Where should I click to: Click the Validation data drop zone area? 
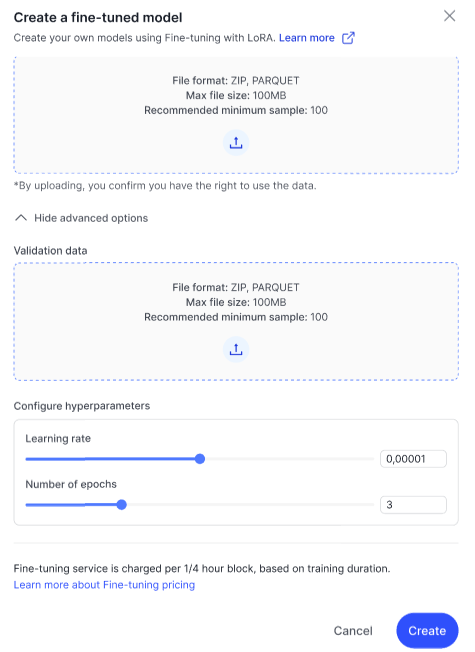click(236, 321)
